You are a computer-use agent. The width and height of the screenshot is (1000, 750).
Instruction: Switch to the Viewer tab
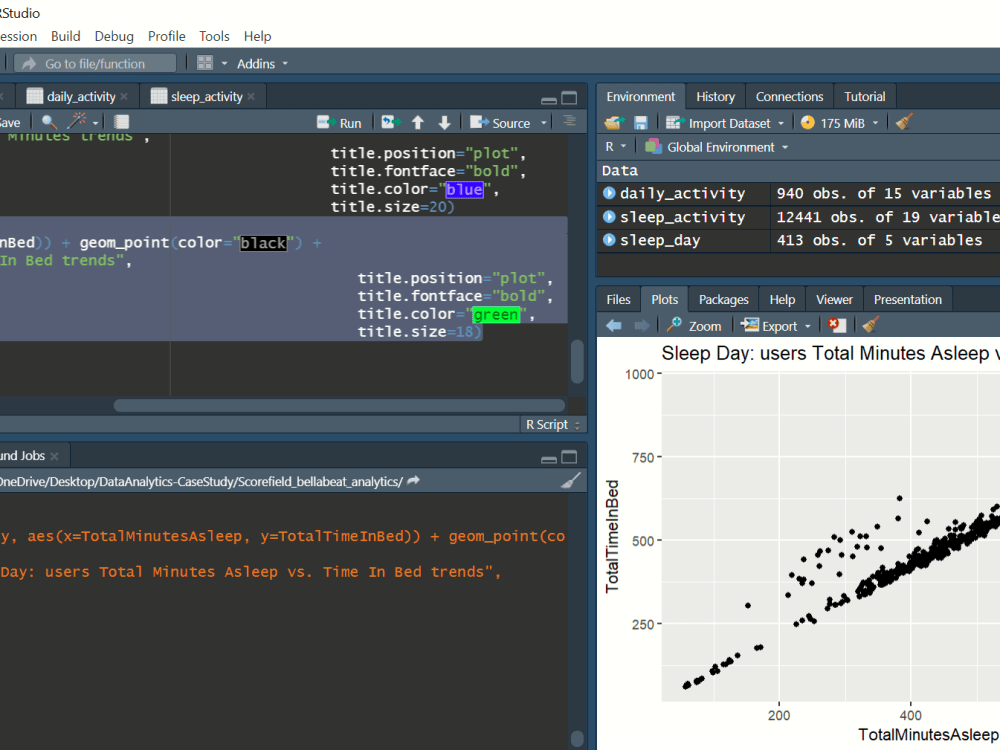(834, 299)
